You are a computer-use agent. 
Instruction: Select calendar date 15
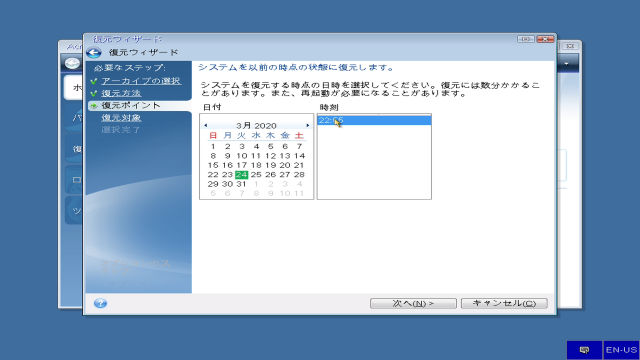(213, 165)
